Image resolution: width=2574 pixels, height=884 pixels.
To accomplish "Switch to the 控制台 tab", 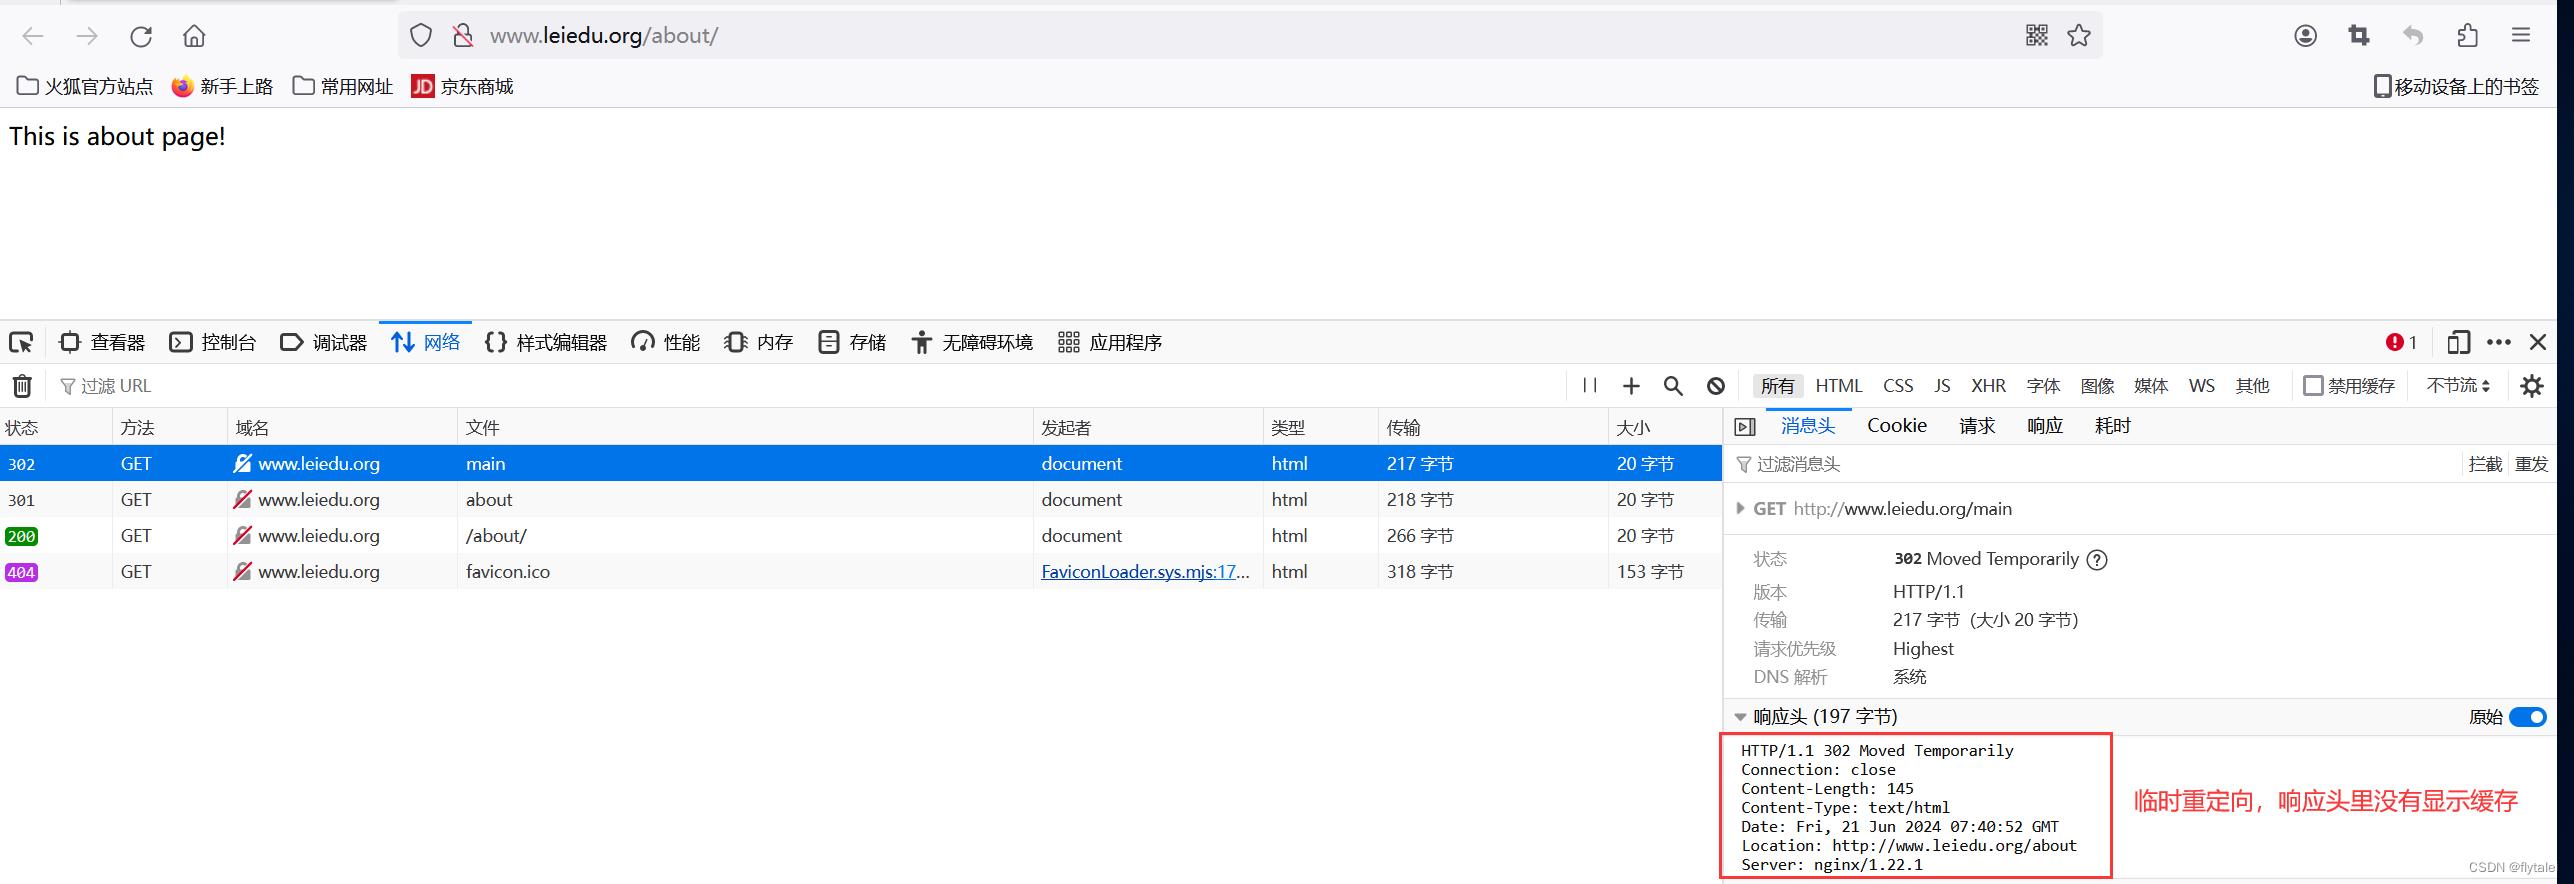I will click(213, 343).
